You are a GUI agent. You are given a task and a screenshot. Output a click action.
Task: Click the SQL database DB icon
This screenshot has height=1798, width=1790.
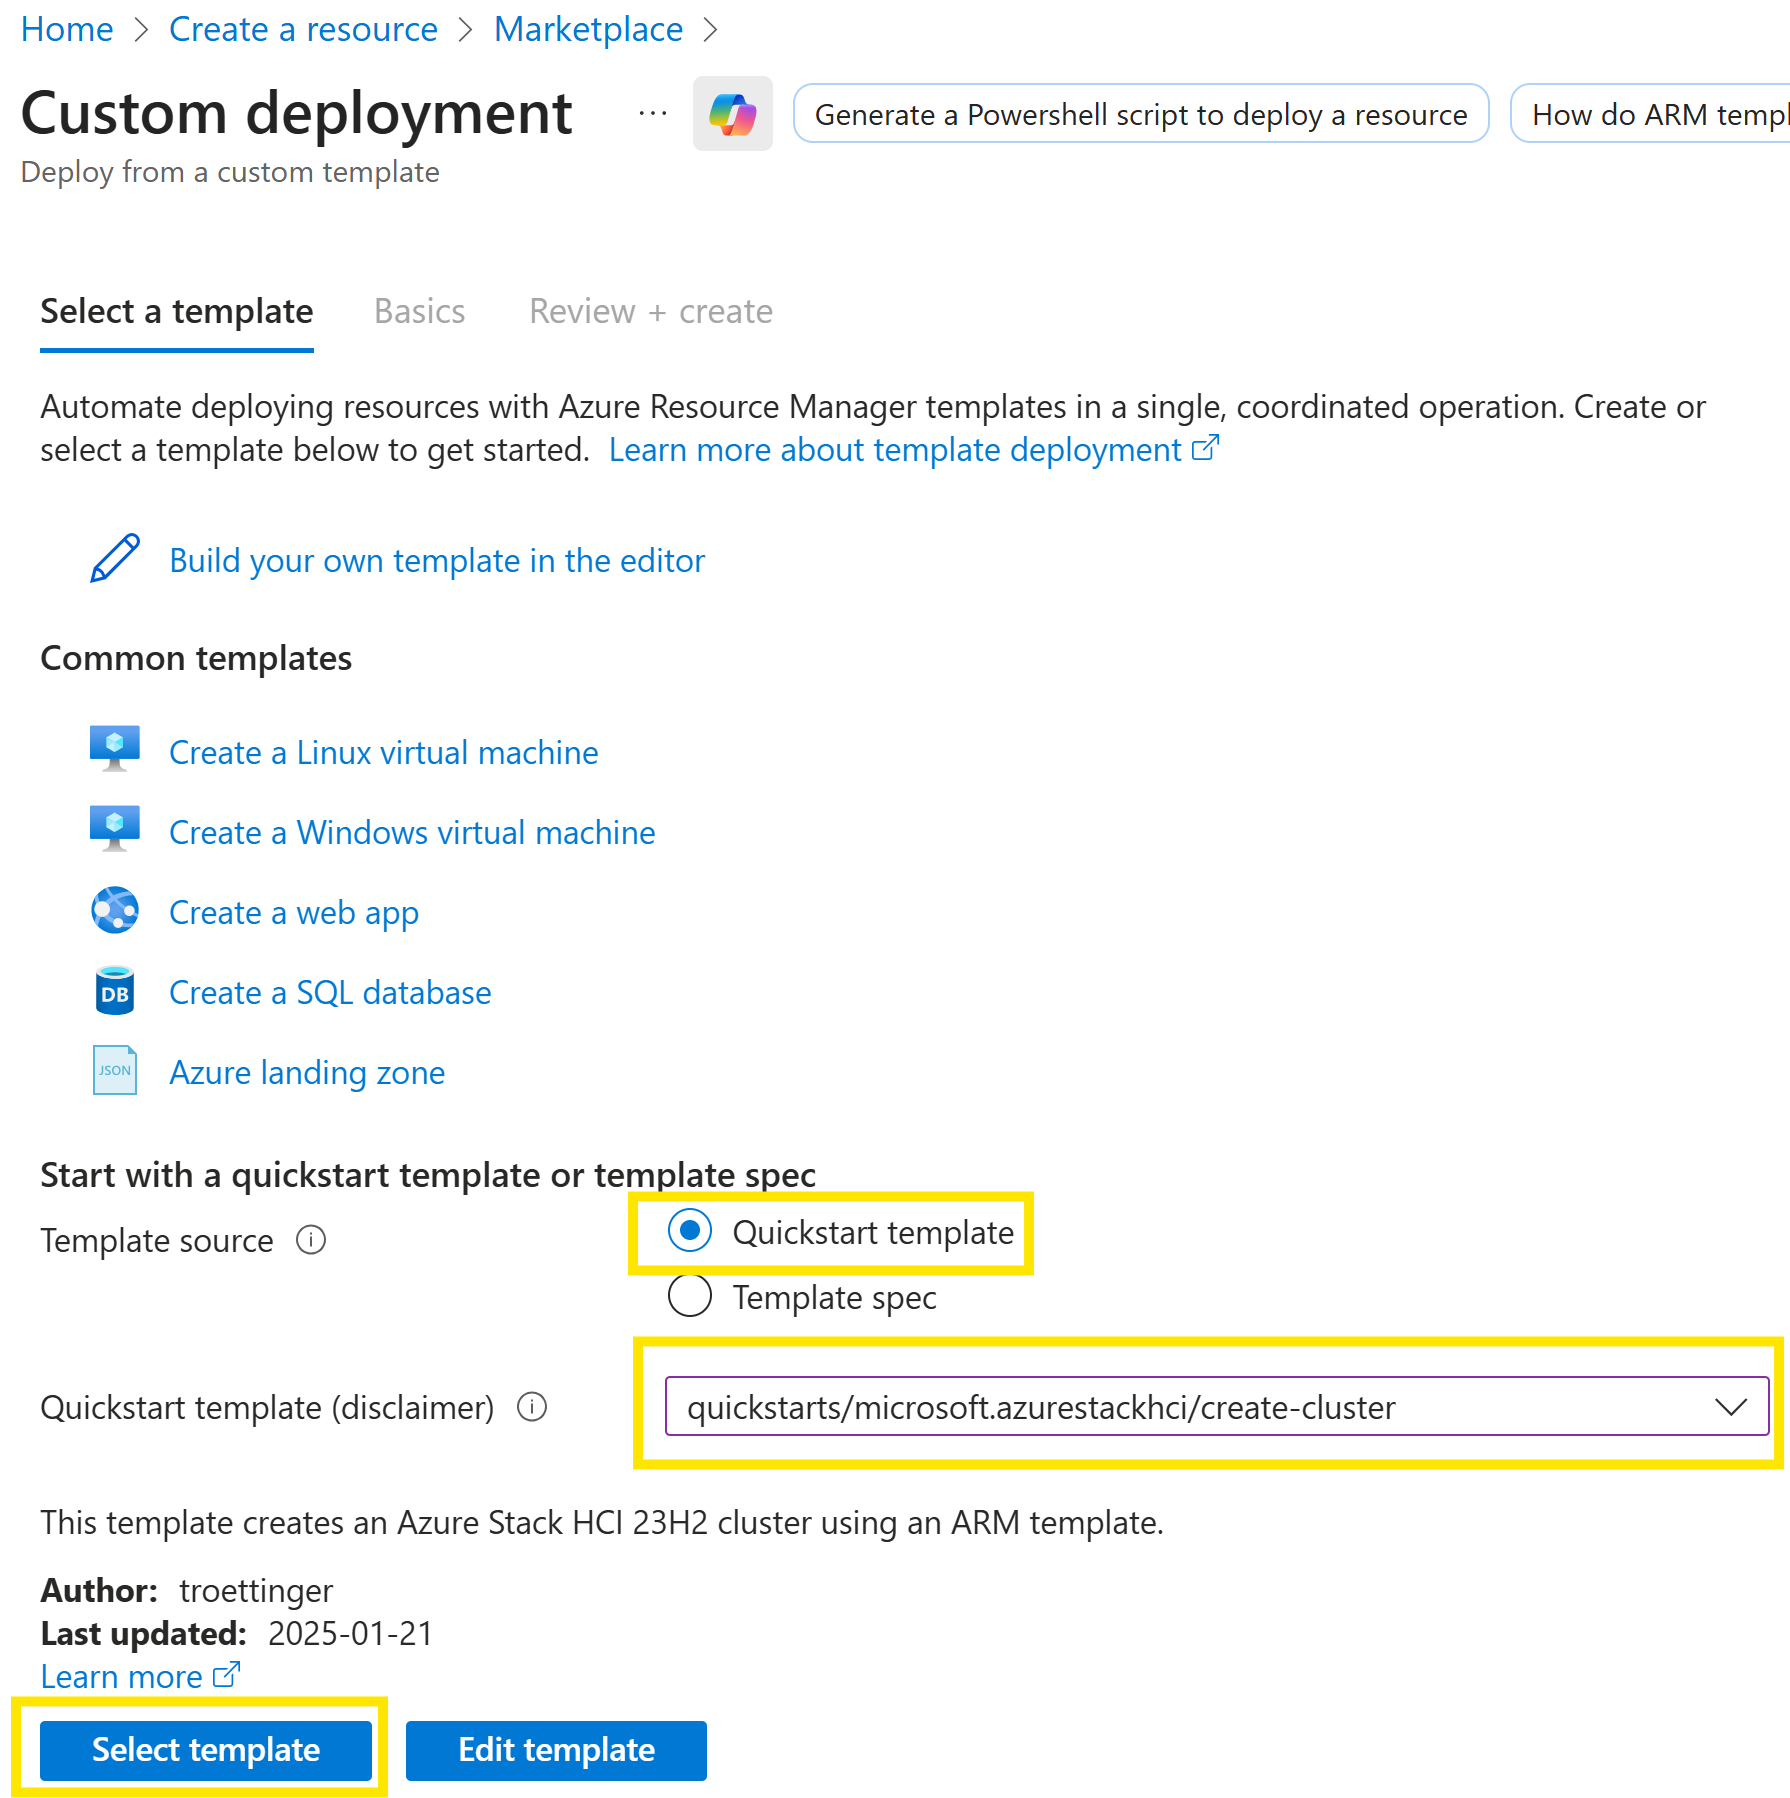tap(115, 990)
